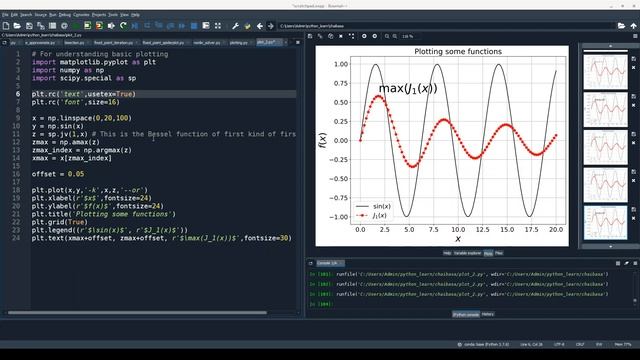The height and width of the screenshot is (360, 640).
Task: Open the Plots pane options menu
Action: 635,36
